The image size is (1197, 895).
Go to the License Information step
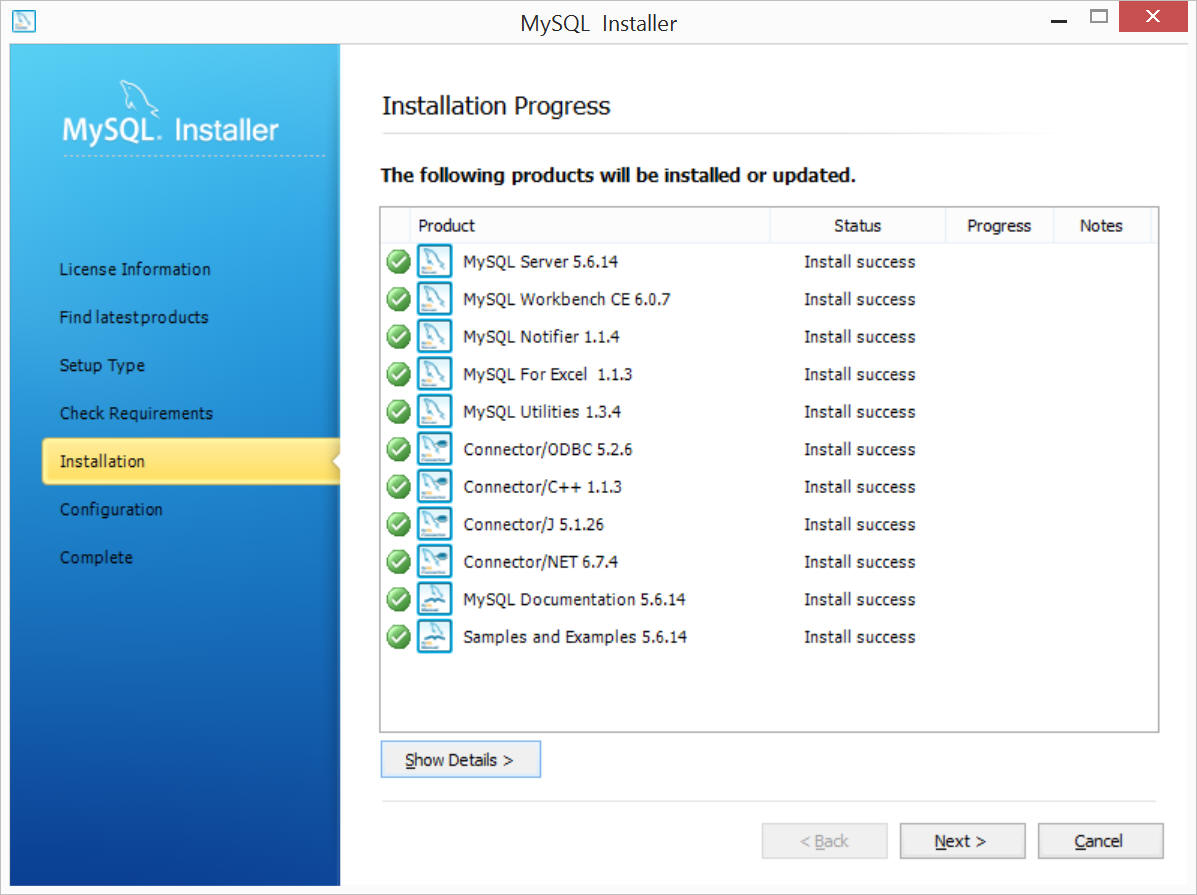point(135,270)
